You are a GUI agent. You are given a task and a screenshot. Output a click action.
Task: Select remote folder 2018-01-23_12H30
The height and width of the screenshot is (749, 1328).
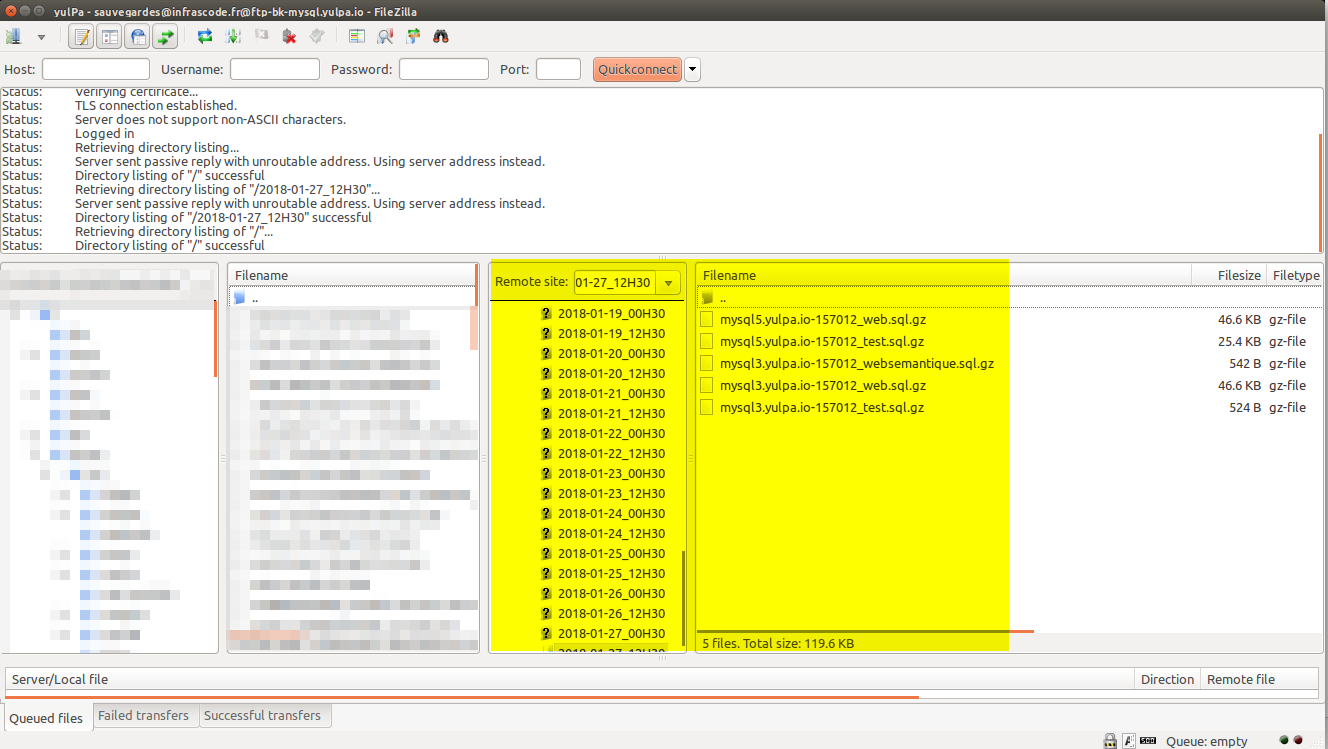pyautogui.click(x=611, y=493)
